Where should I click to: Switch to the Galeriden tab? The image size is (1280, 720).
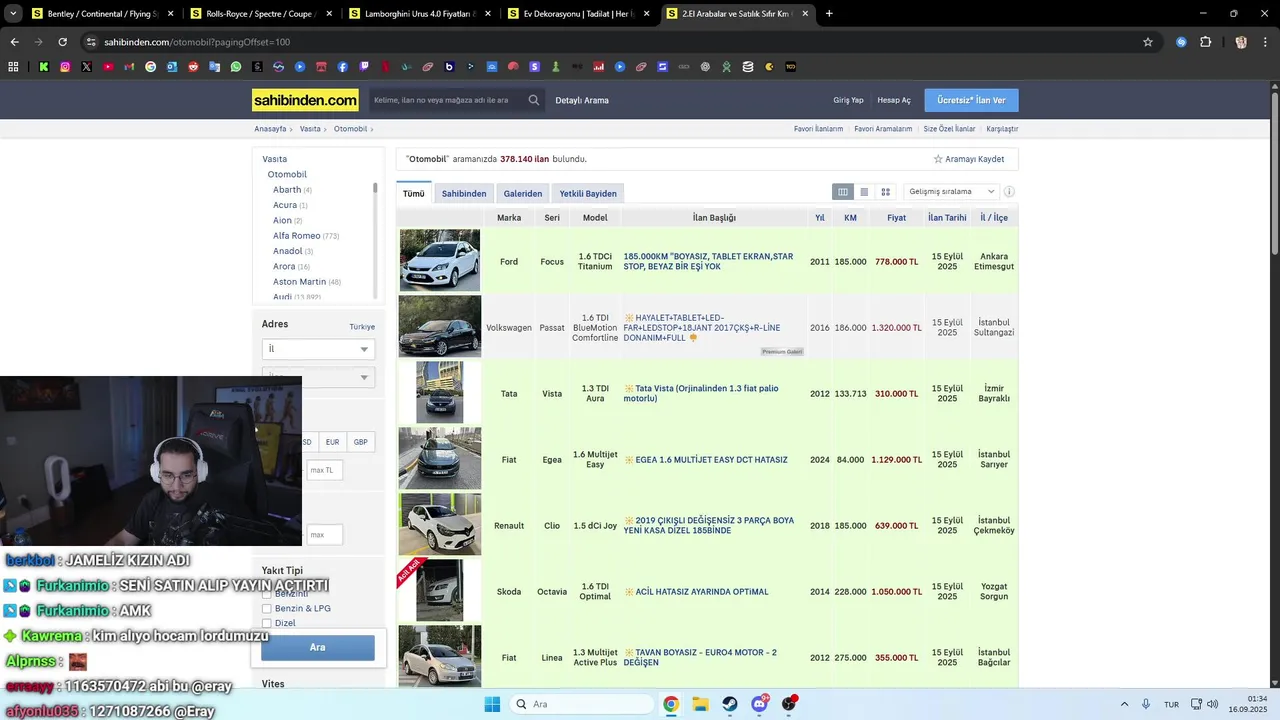(523, 194)
